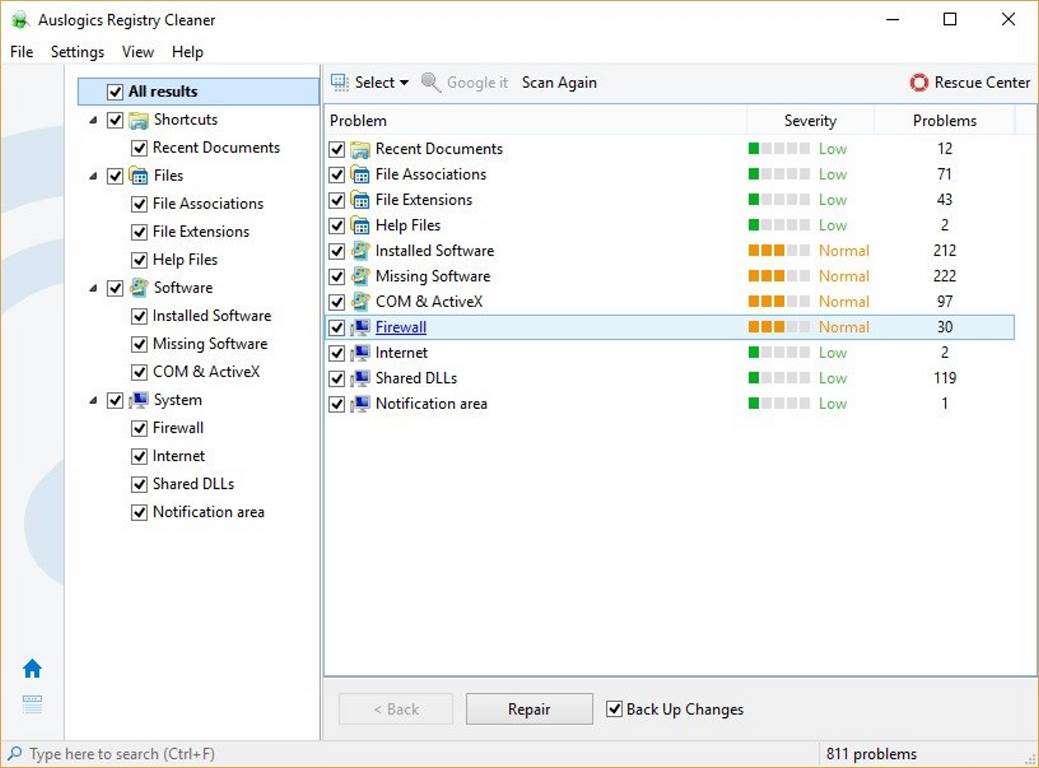This screenshot has width=1039, height=768.
Task: Open the Settings menu
Action: [77, 52]
